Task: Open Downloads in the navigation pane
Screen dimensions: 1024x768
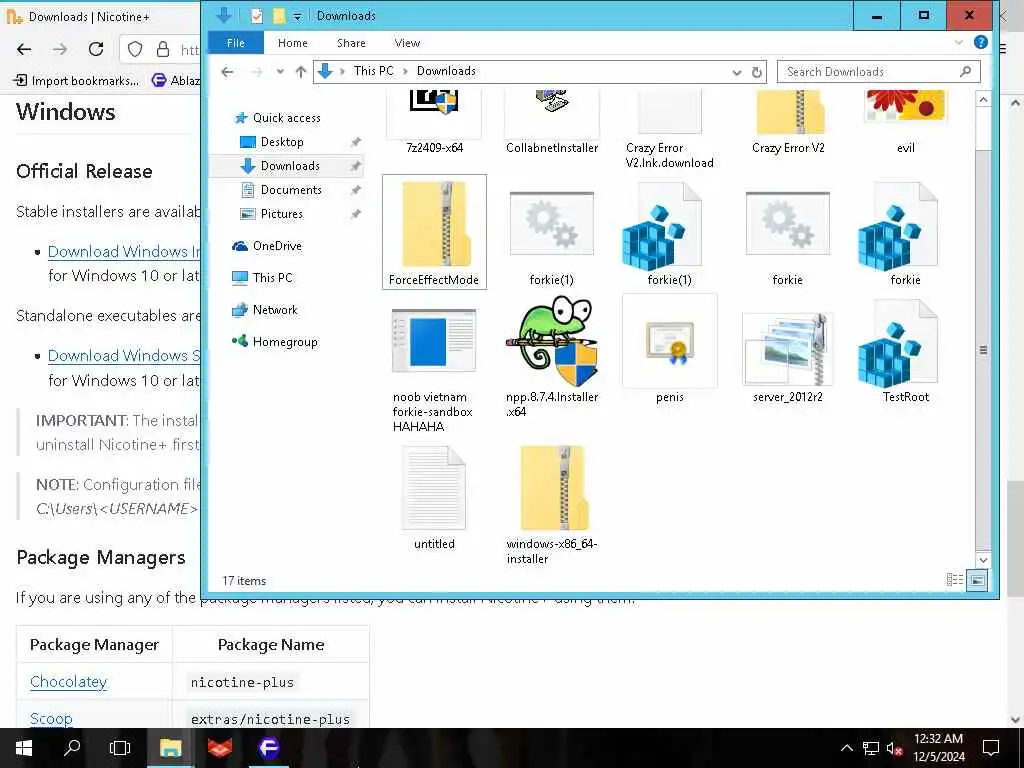Action: [x=289, y=166]
